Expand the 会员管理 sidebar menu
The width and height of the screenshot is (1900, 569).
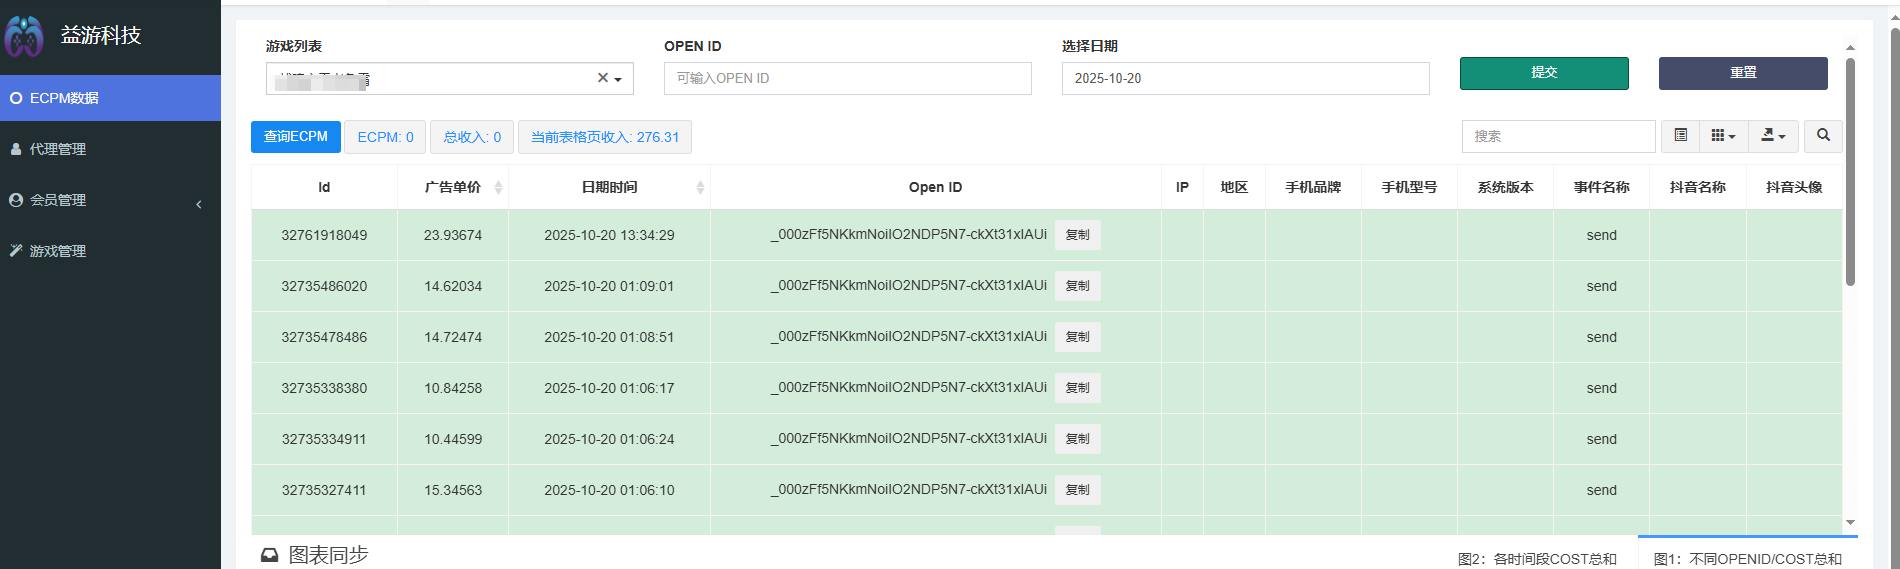tap(110, 200)
